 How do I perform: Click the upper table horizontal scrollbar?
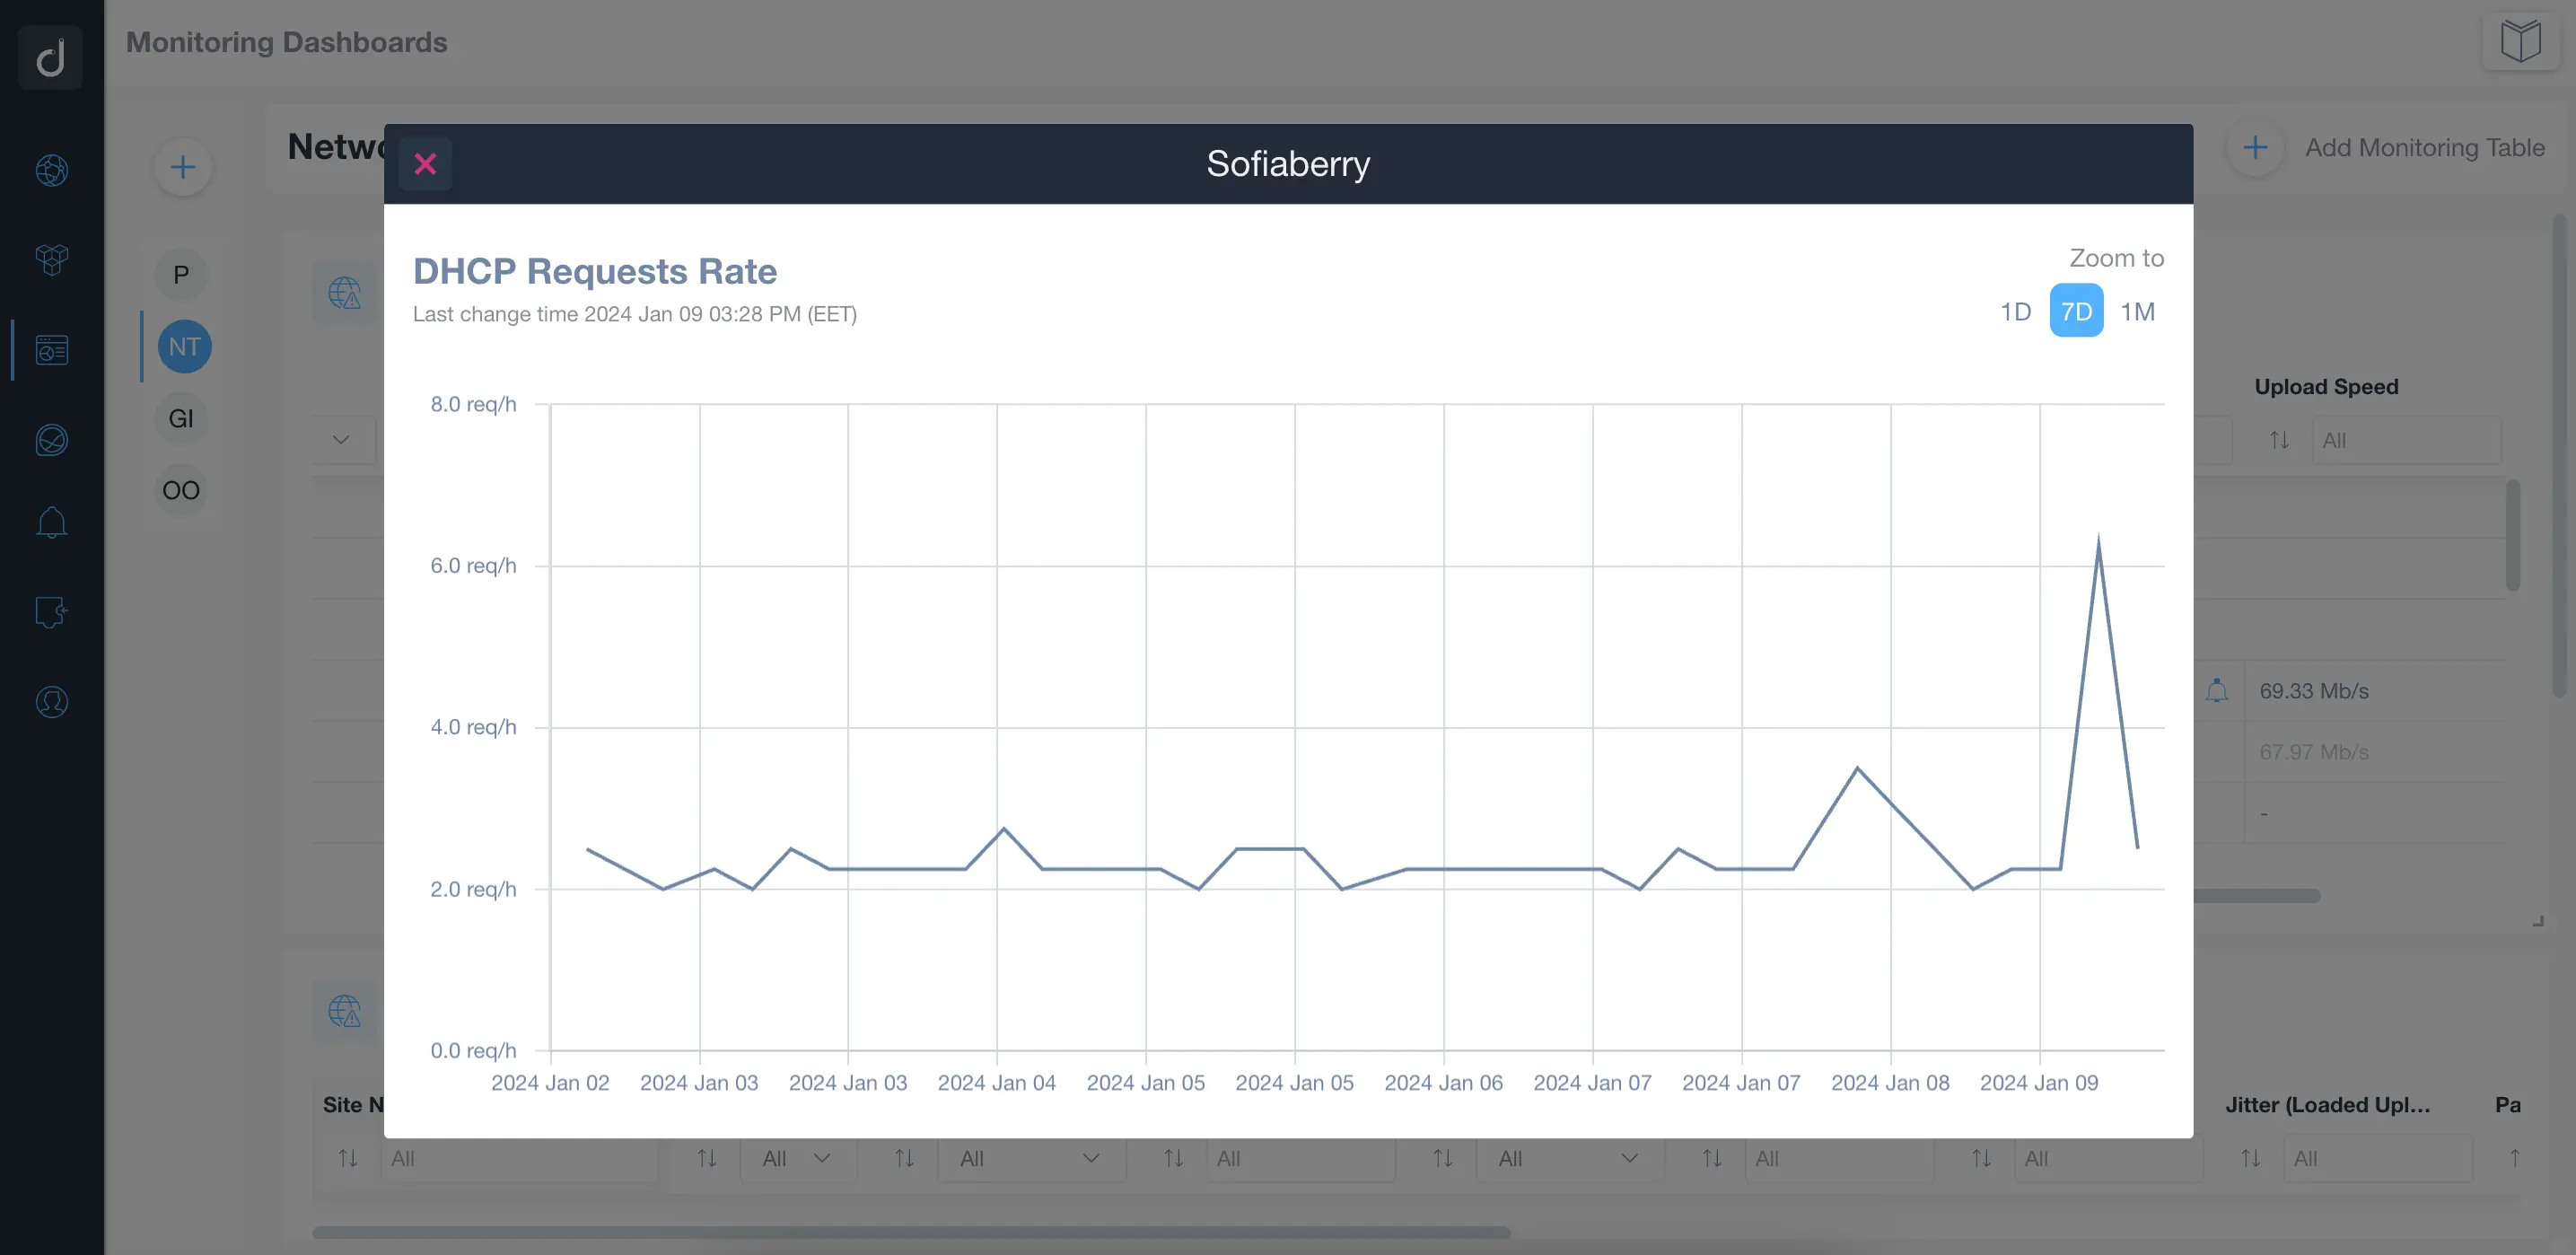click(2256, 896)
